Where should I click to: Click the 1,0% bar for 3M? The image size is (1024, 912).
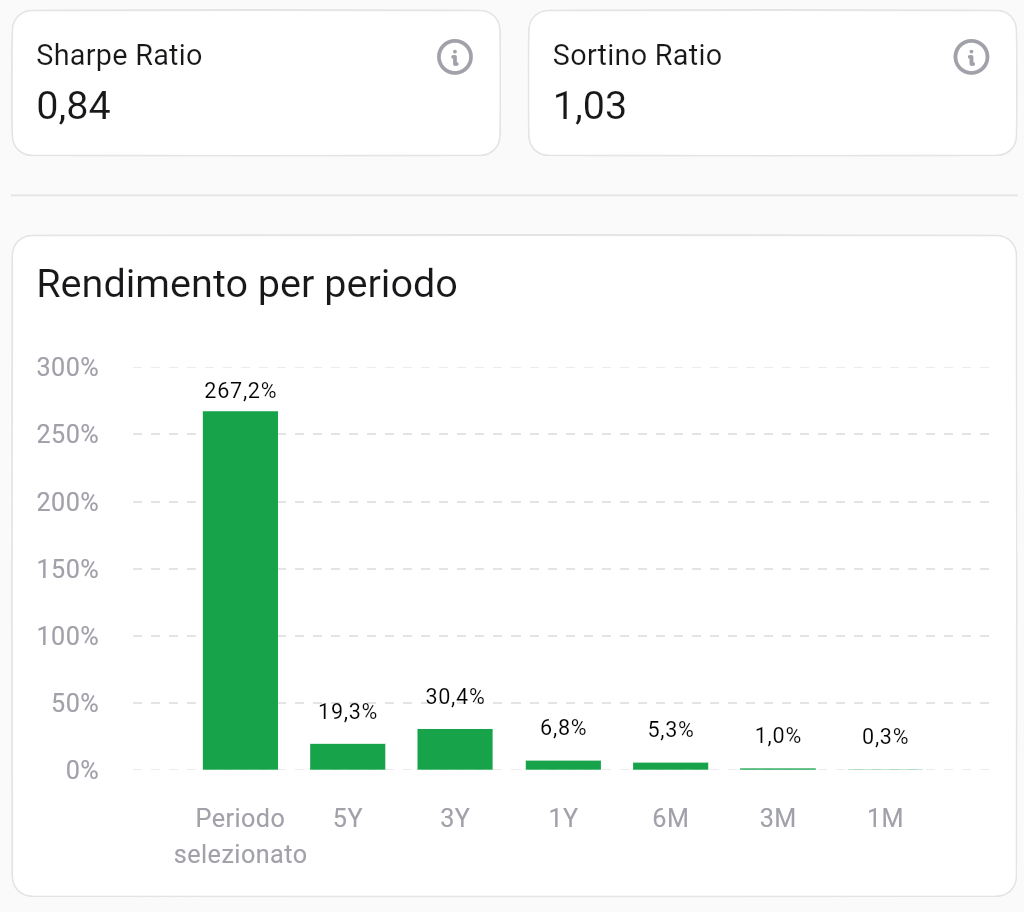[778, 768]
